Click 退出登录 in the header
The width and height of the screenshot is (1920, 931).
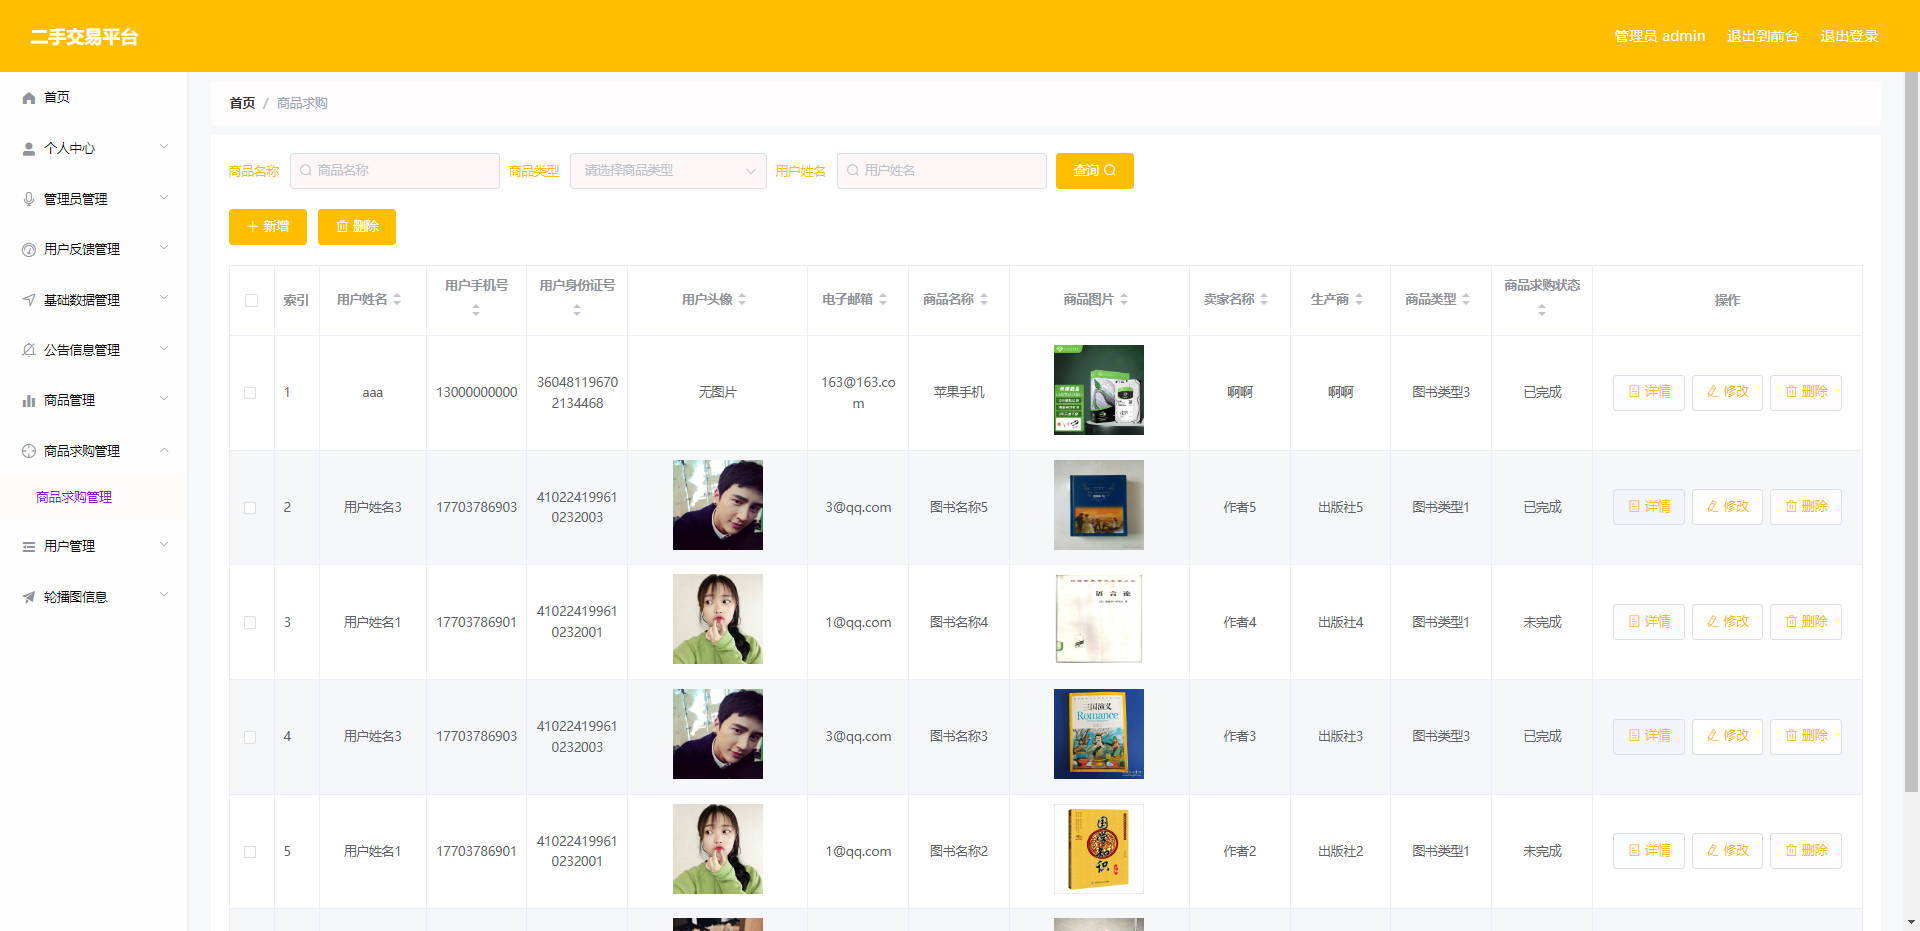tap(1849, 36)
